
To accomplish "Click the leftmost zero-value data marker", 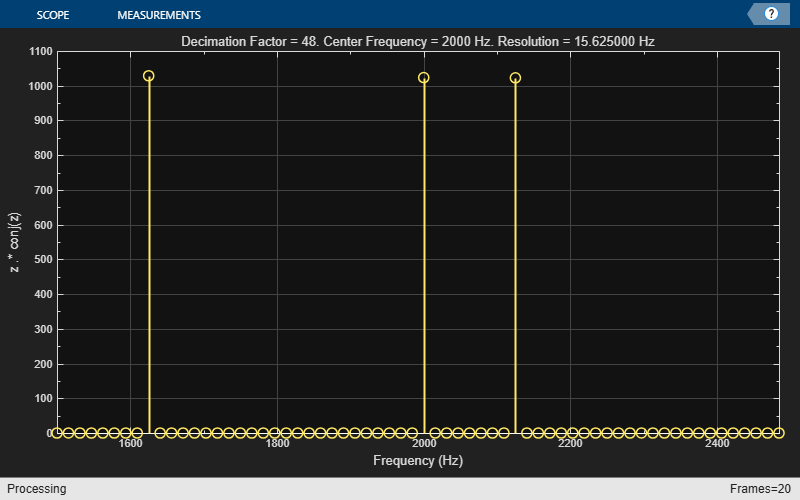I will coord(57,433).
